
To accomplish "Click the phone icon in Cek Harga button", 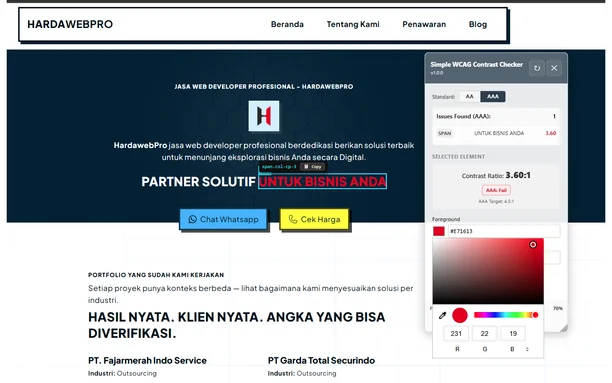I will click(293, 219).
